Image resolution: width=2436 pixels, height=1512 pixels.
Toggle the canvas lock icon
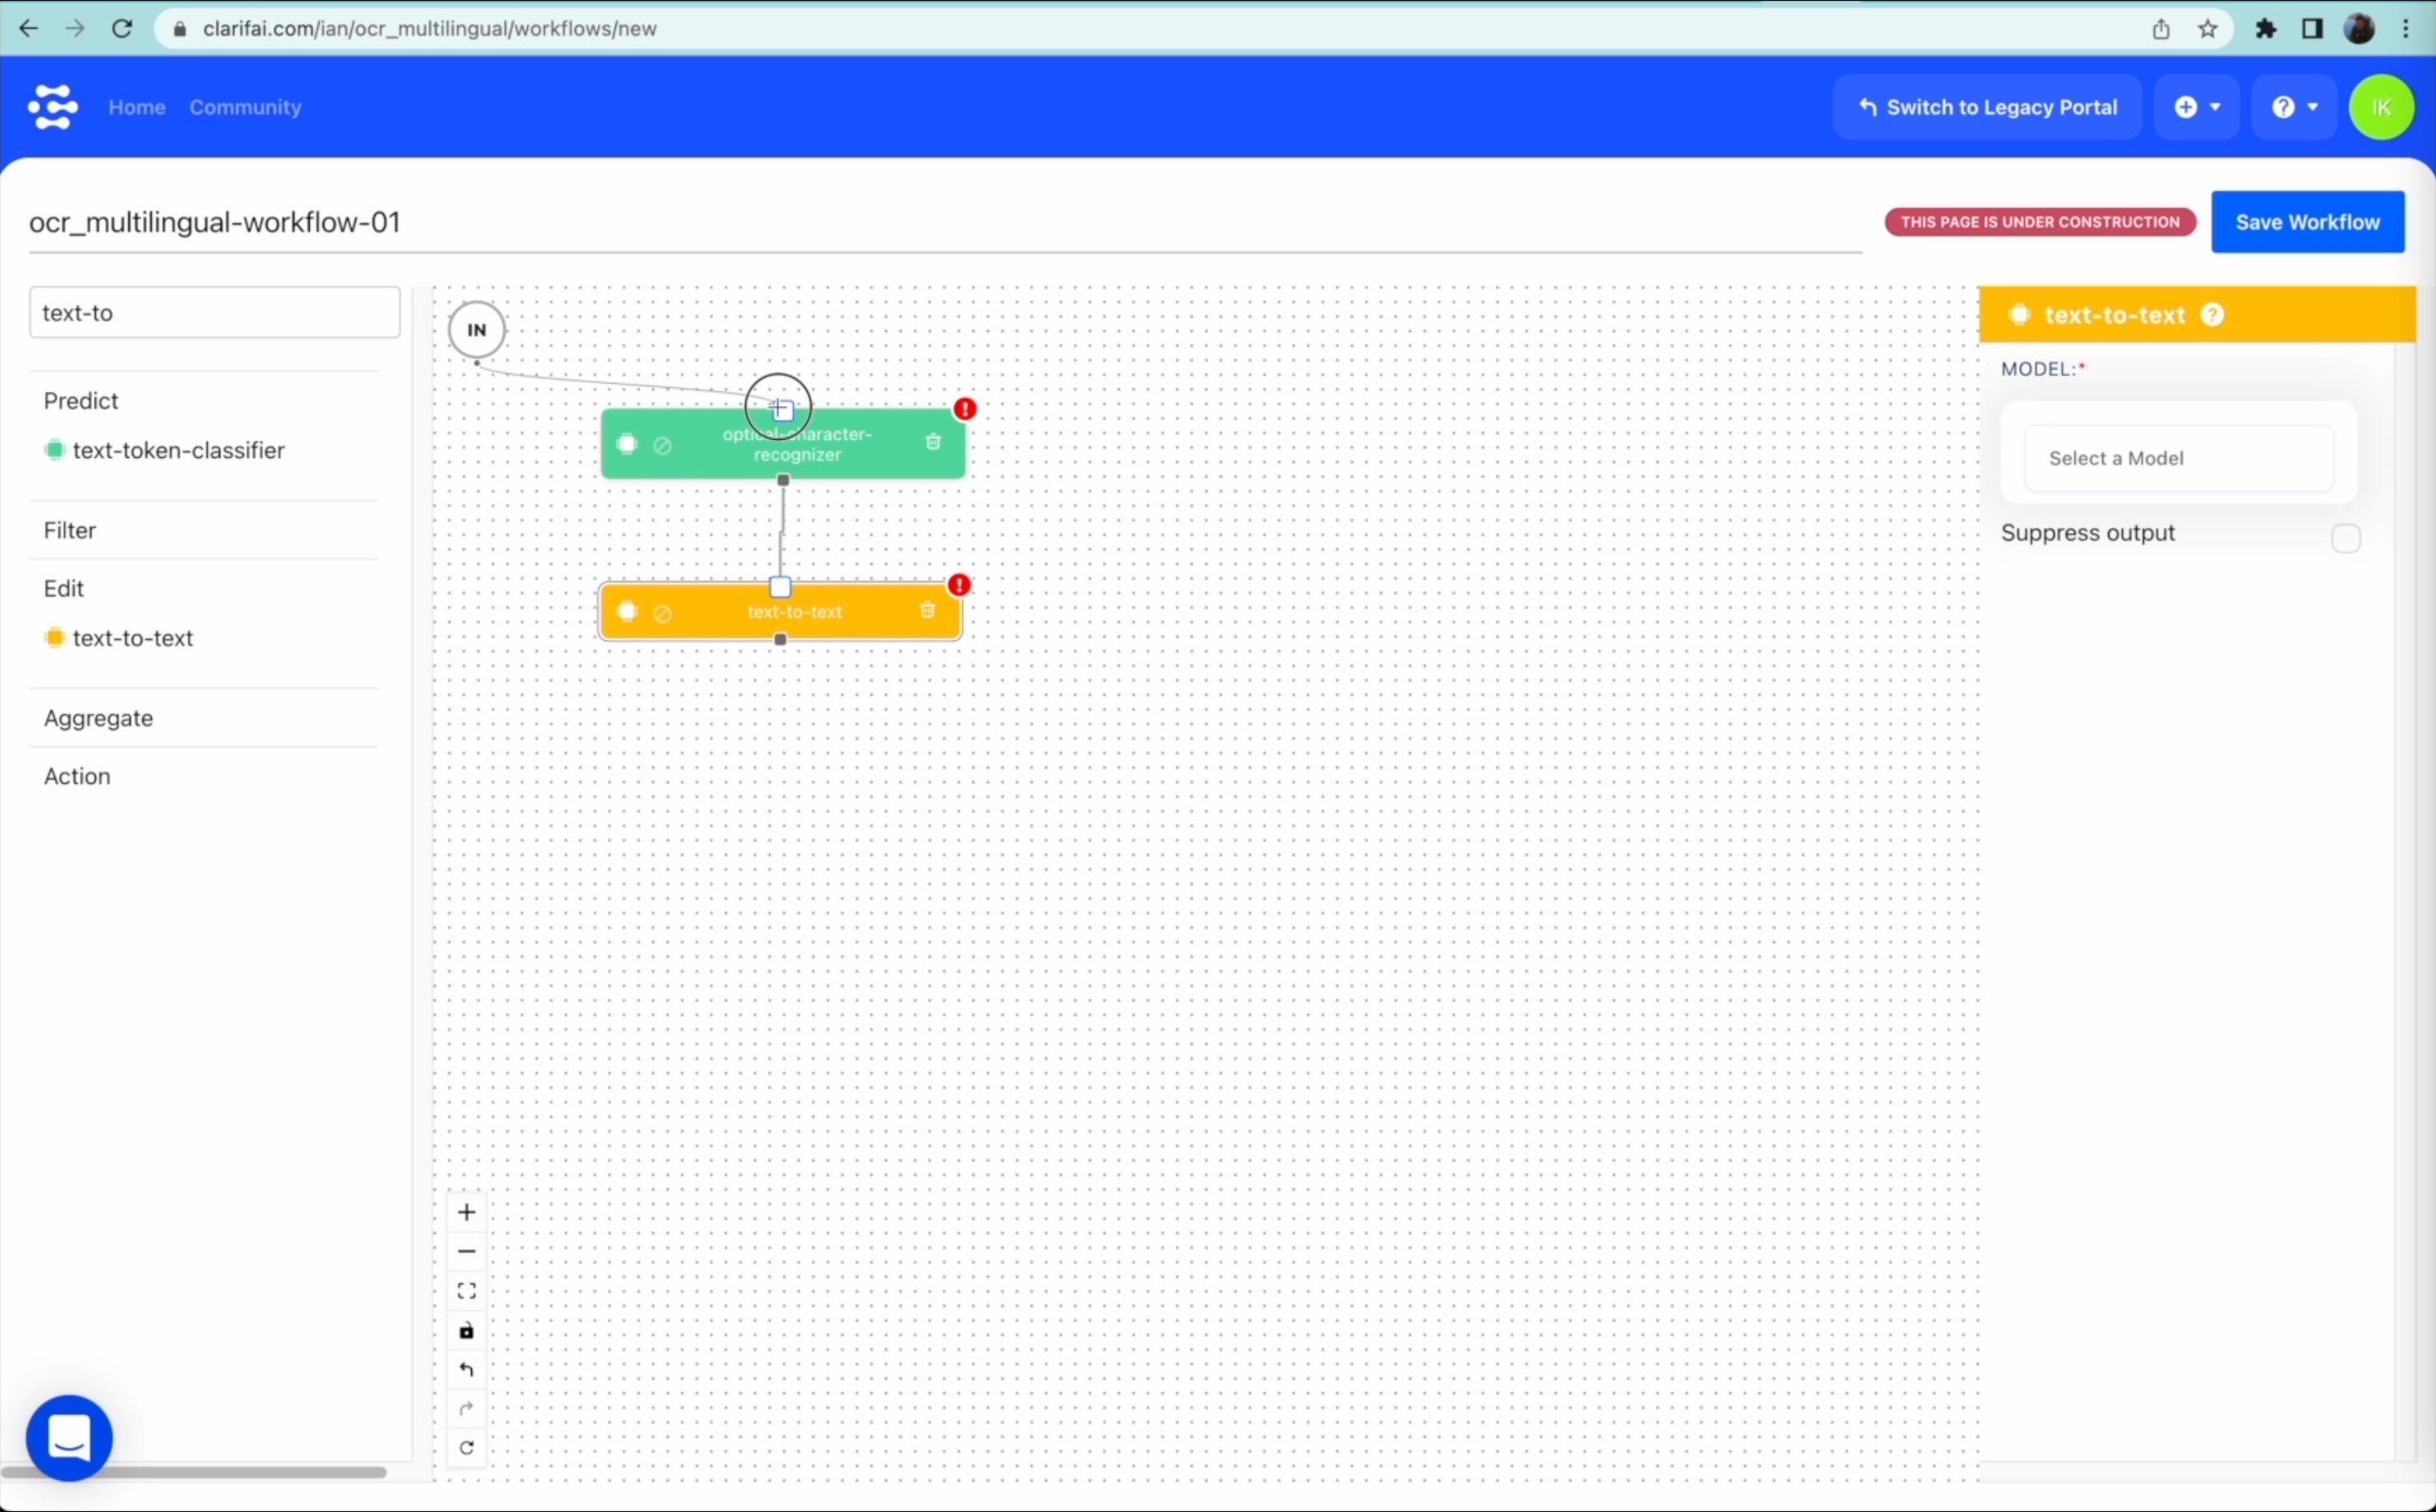466,1331
